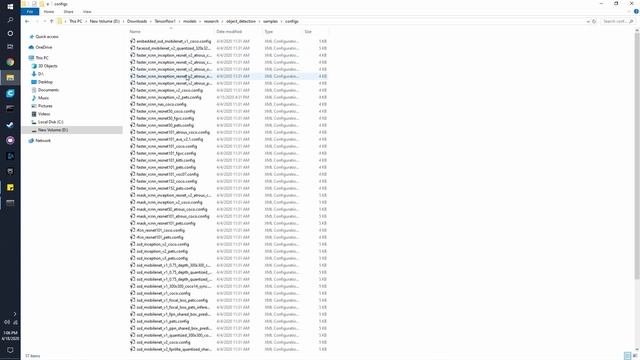The height and width of the screenshot is (360, 640).
Task: Click file icon of faster_rcnn_resnet101_coco.config
Action: [x=132, y=146]
